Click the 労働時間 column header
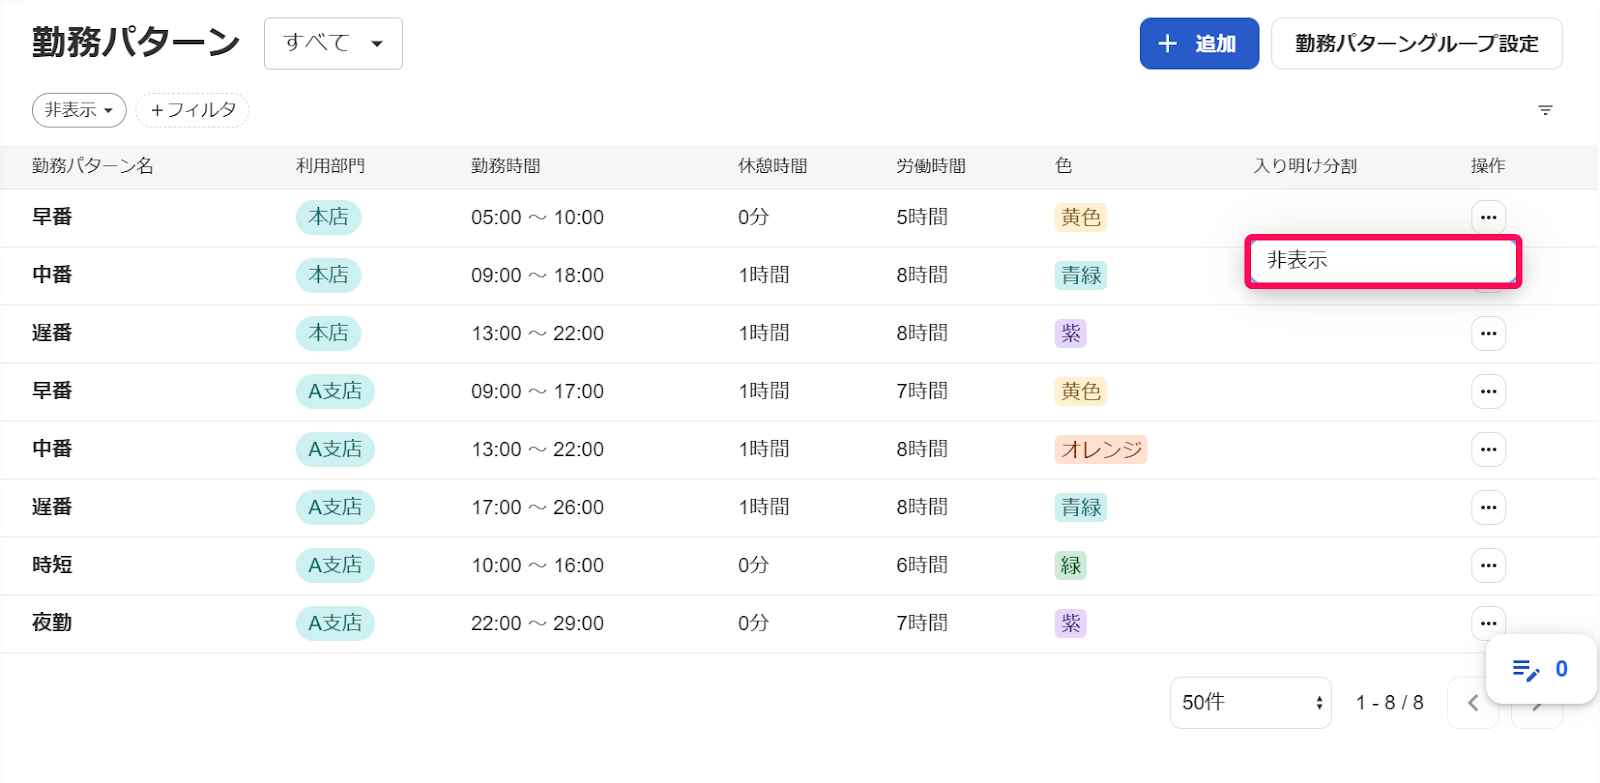Image resolution: width=1600 pixels, height=783 pixels. click(x=931, y=166)
